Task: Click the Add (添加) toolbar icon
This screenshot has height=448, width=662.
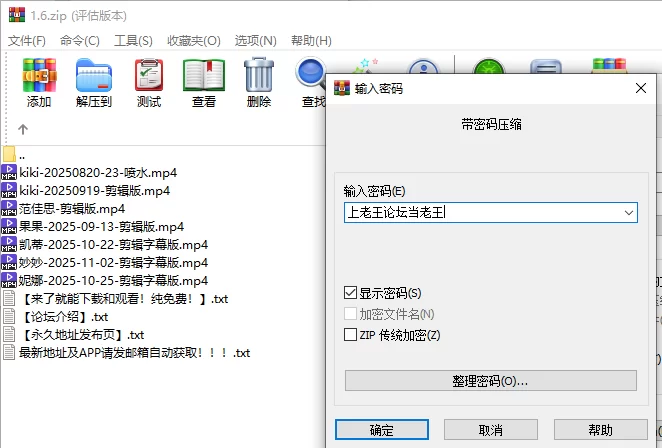Action: [x=39, y=81]
